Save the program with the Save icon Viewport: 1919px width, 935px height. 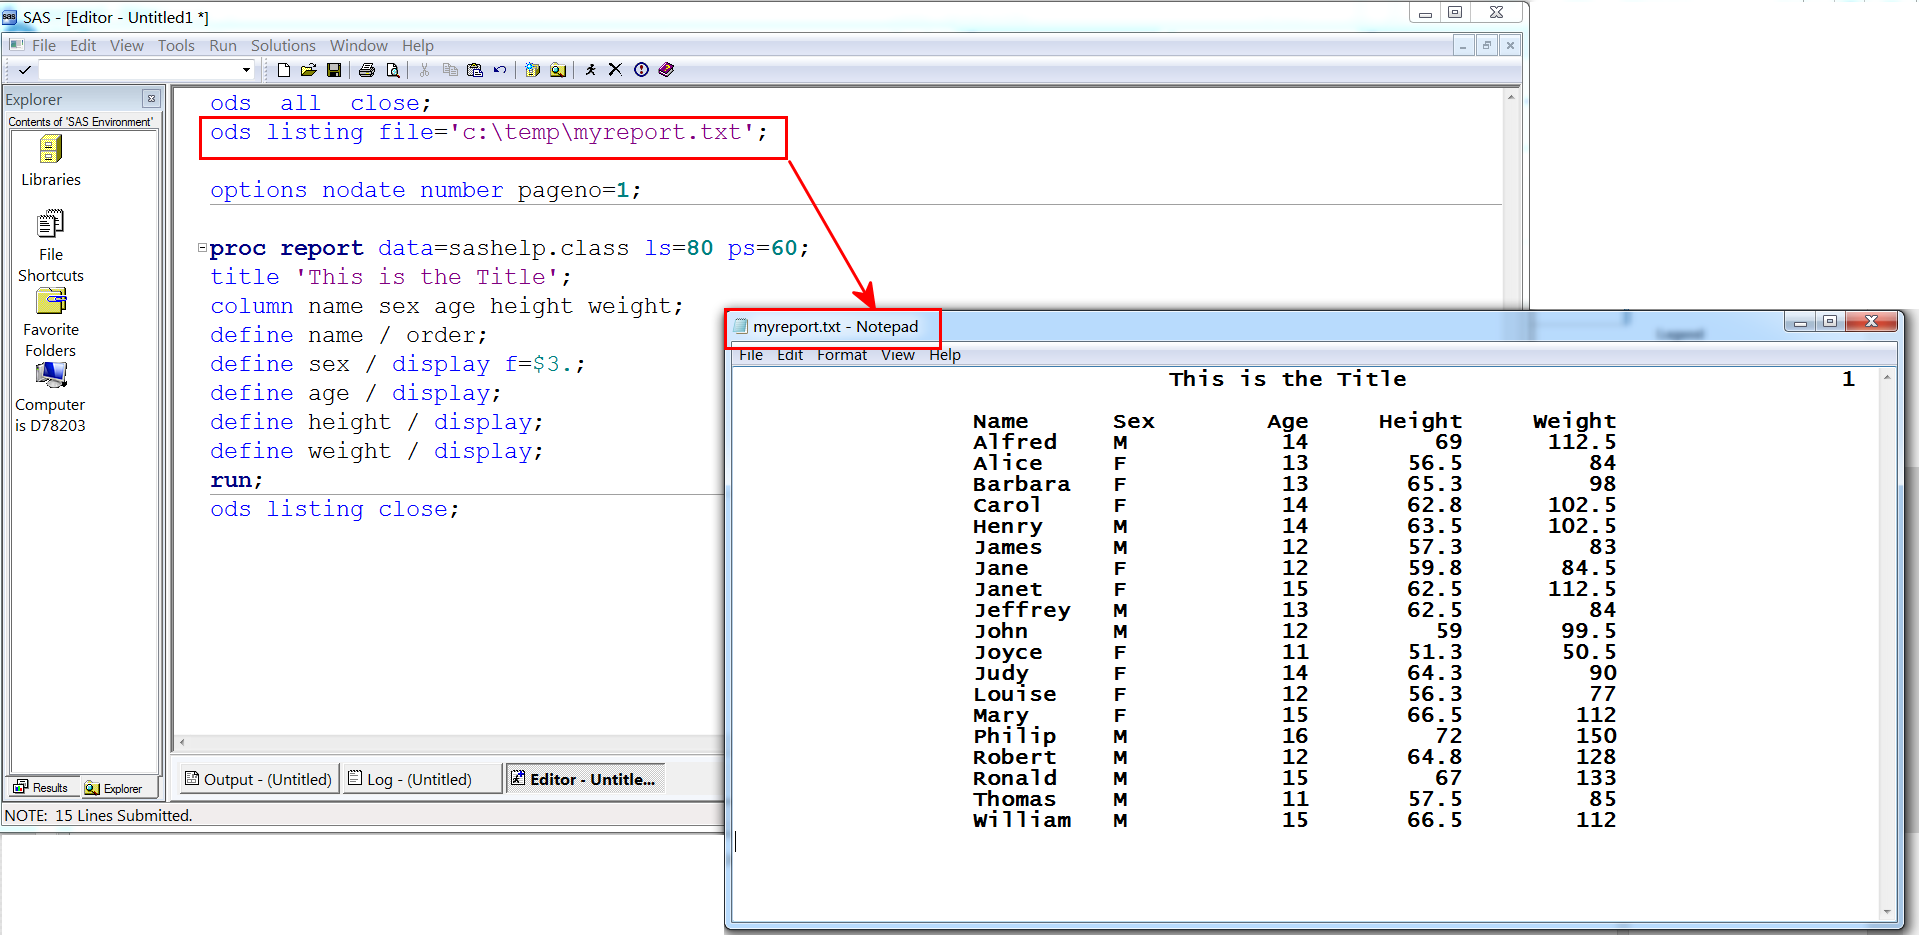[334, 69]
